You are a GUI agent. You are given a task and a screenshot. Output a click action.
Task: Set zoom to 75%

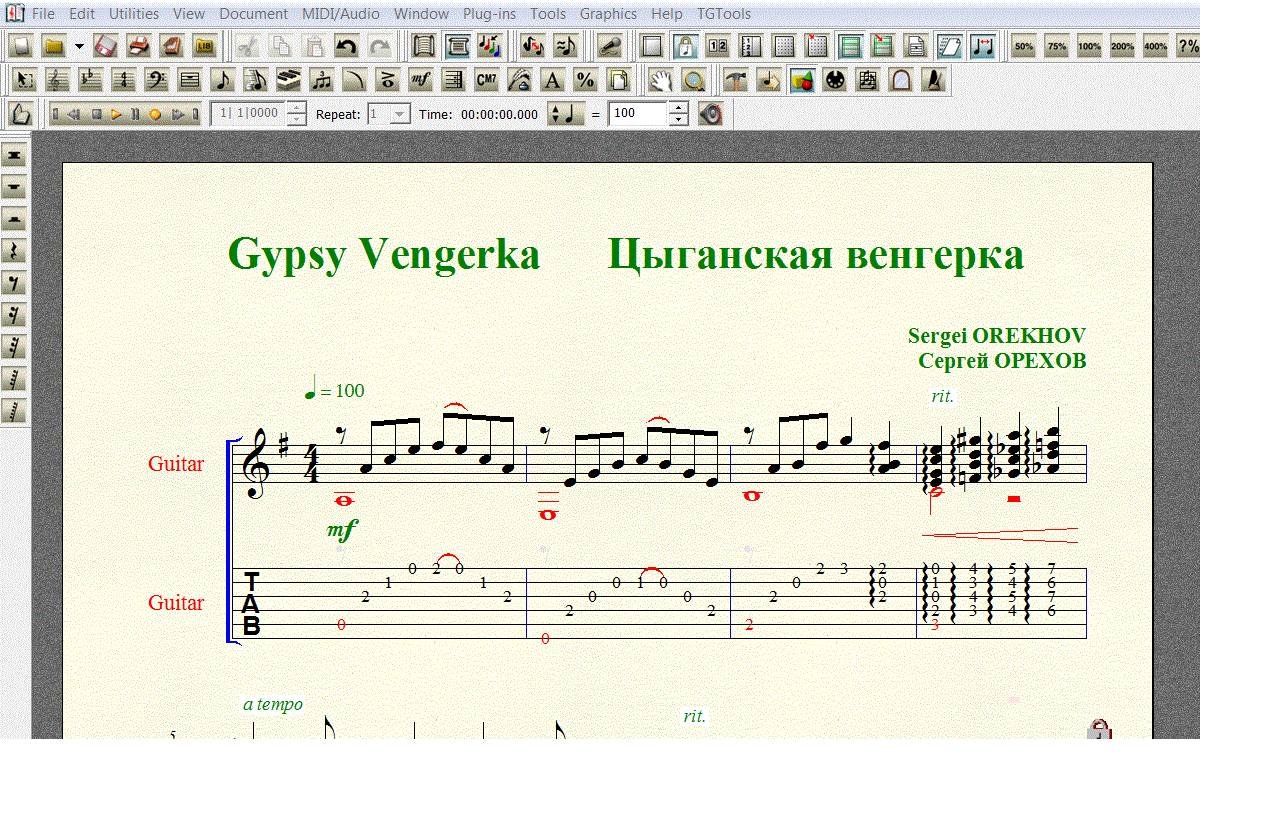pos(1057,46)
